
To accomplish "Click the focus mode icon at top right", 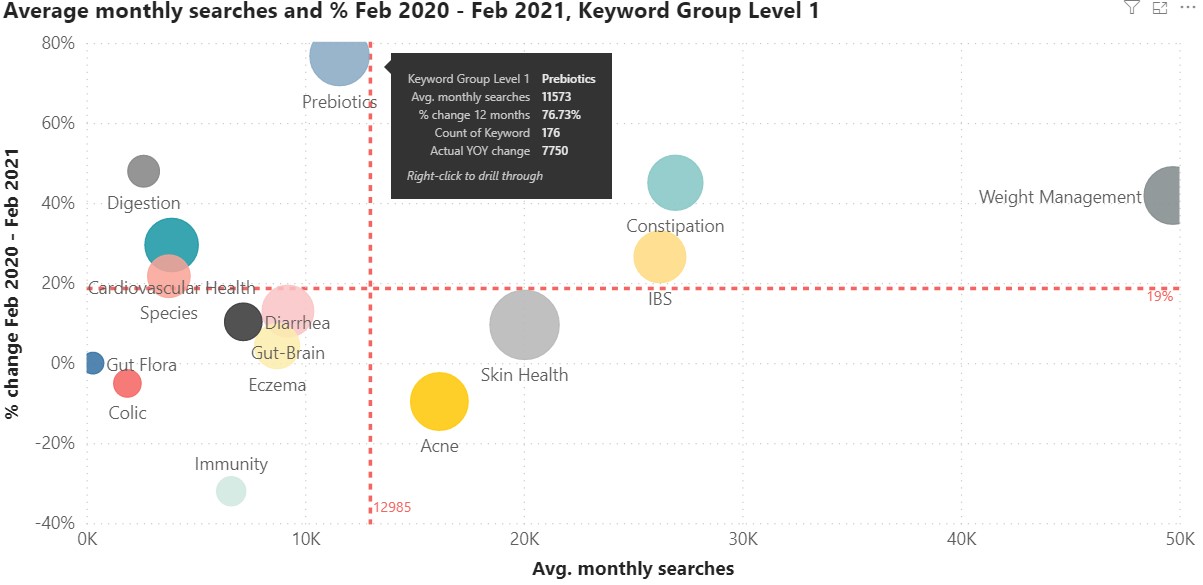I will point(1160,8).
